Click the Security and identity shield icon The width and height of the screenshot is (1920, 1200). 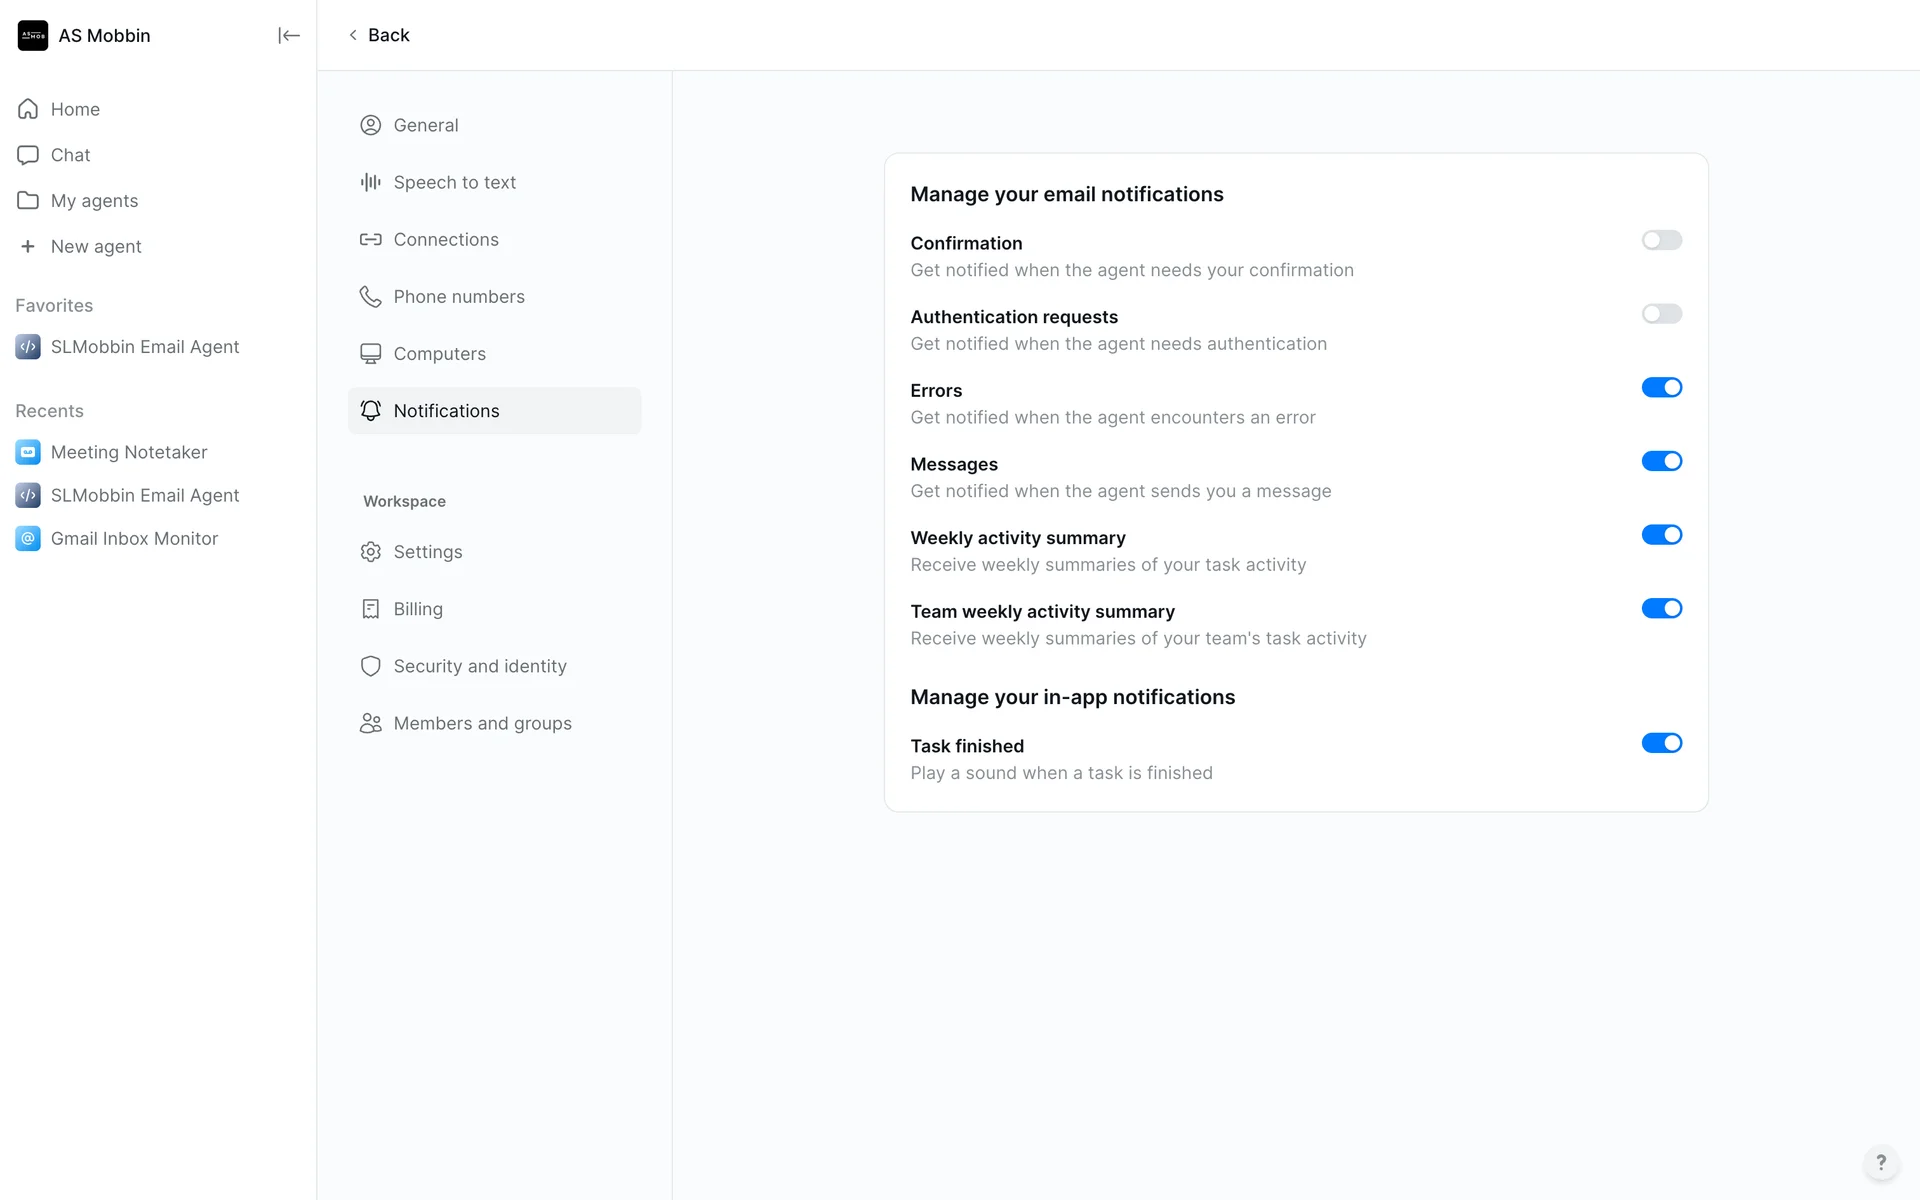click(x=370, y=666)
